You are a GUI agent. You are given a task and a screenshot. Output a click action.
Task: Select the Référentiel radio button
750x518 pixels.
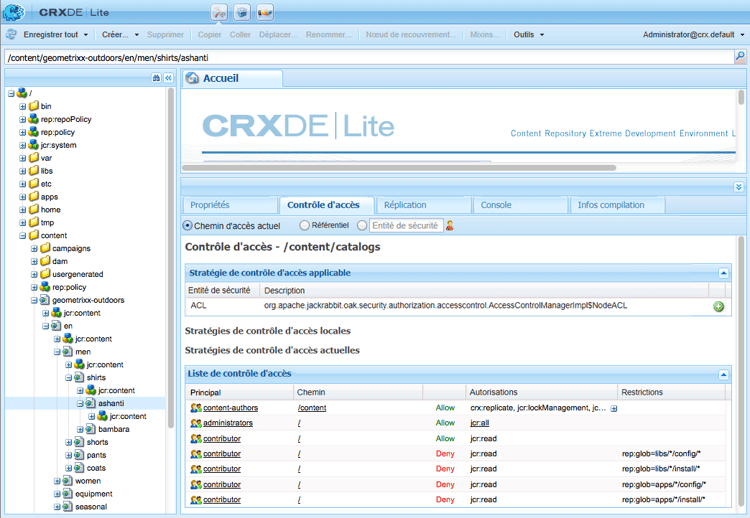pyautogui.click(x=304, y=225)
